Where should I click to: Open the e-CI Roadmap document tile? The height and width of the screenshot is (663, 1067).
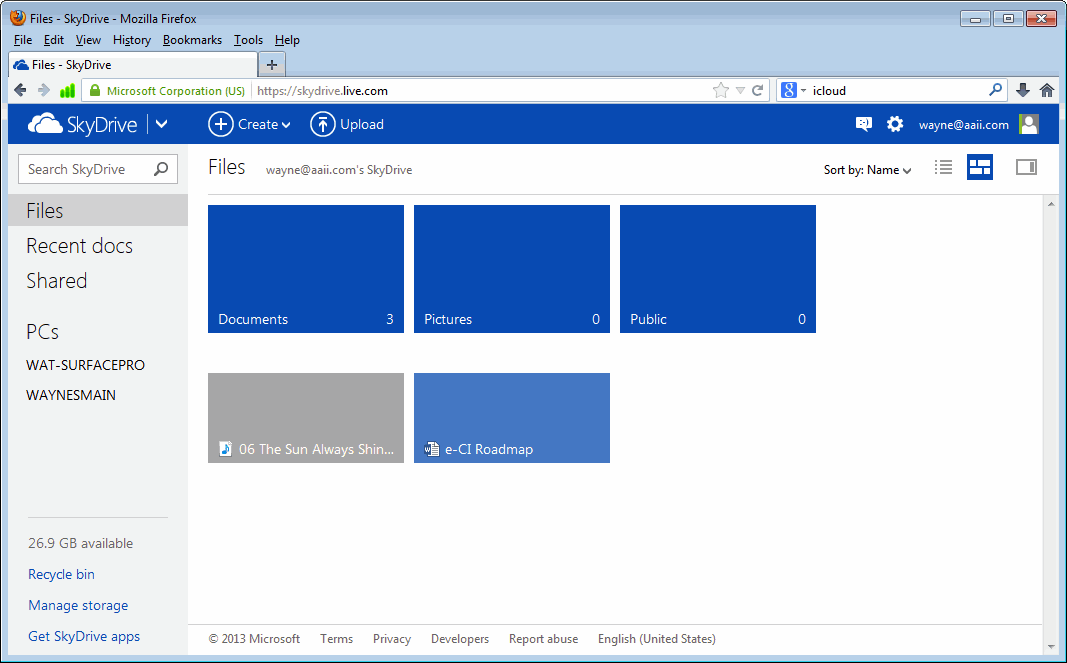tap(512, 418)
